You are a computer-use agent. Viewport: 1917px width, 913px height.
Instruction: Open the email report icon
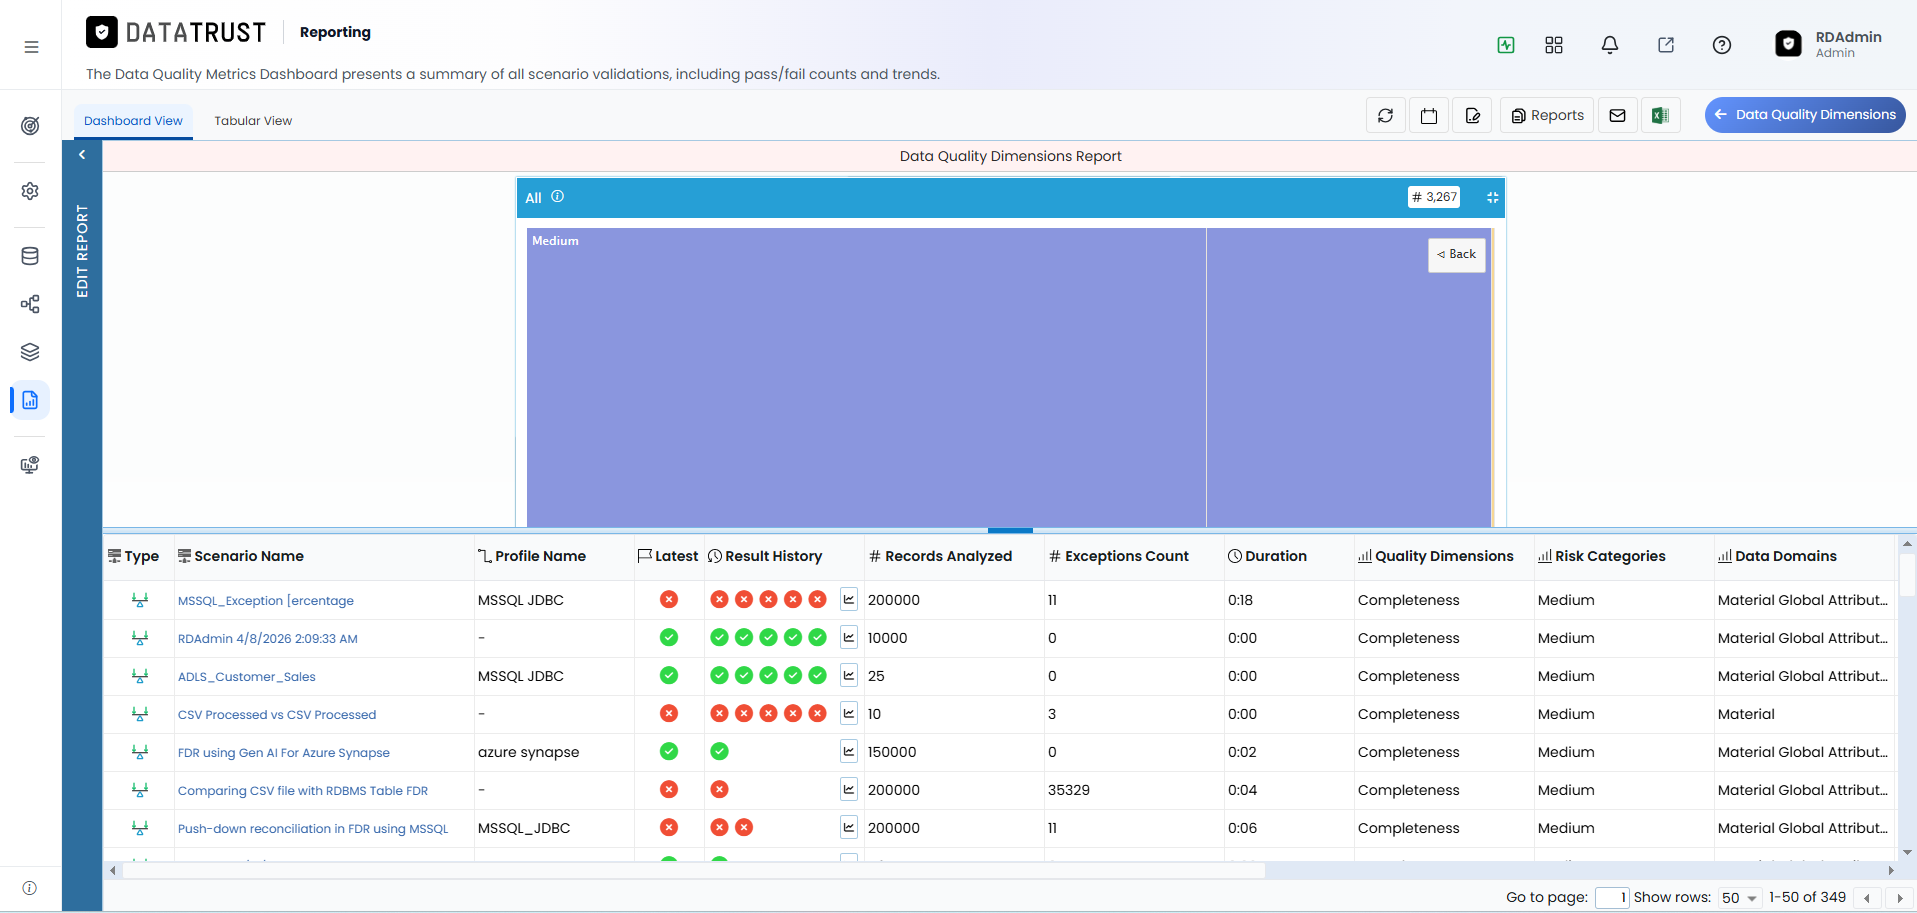point(1617,116)
